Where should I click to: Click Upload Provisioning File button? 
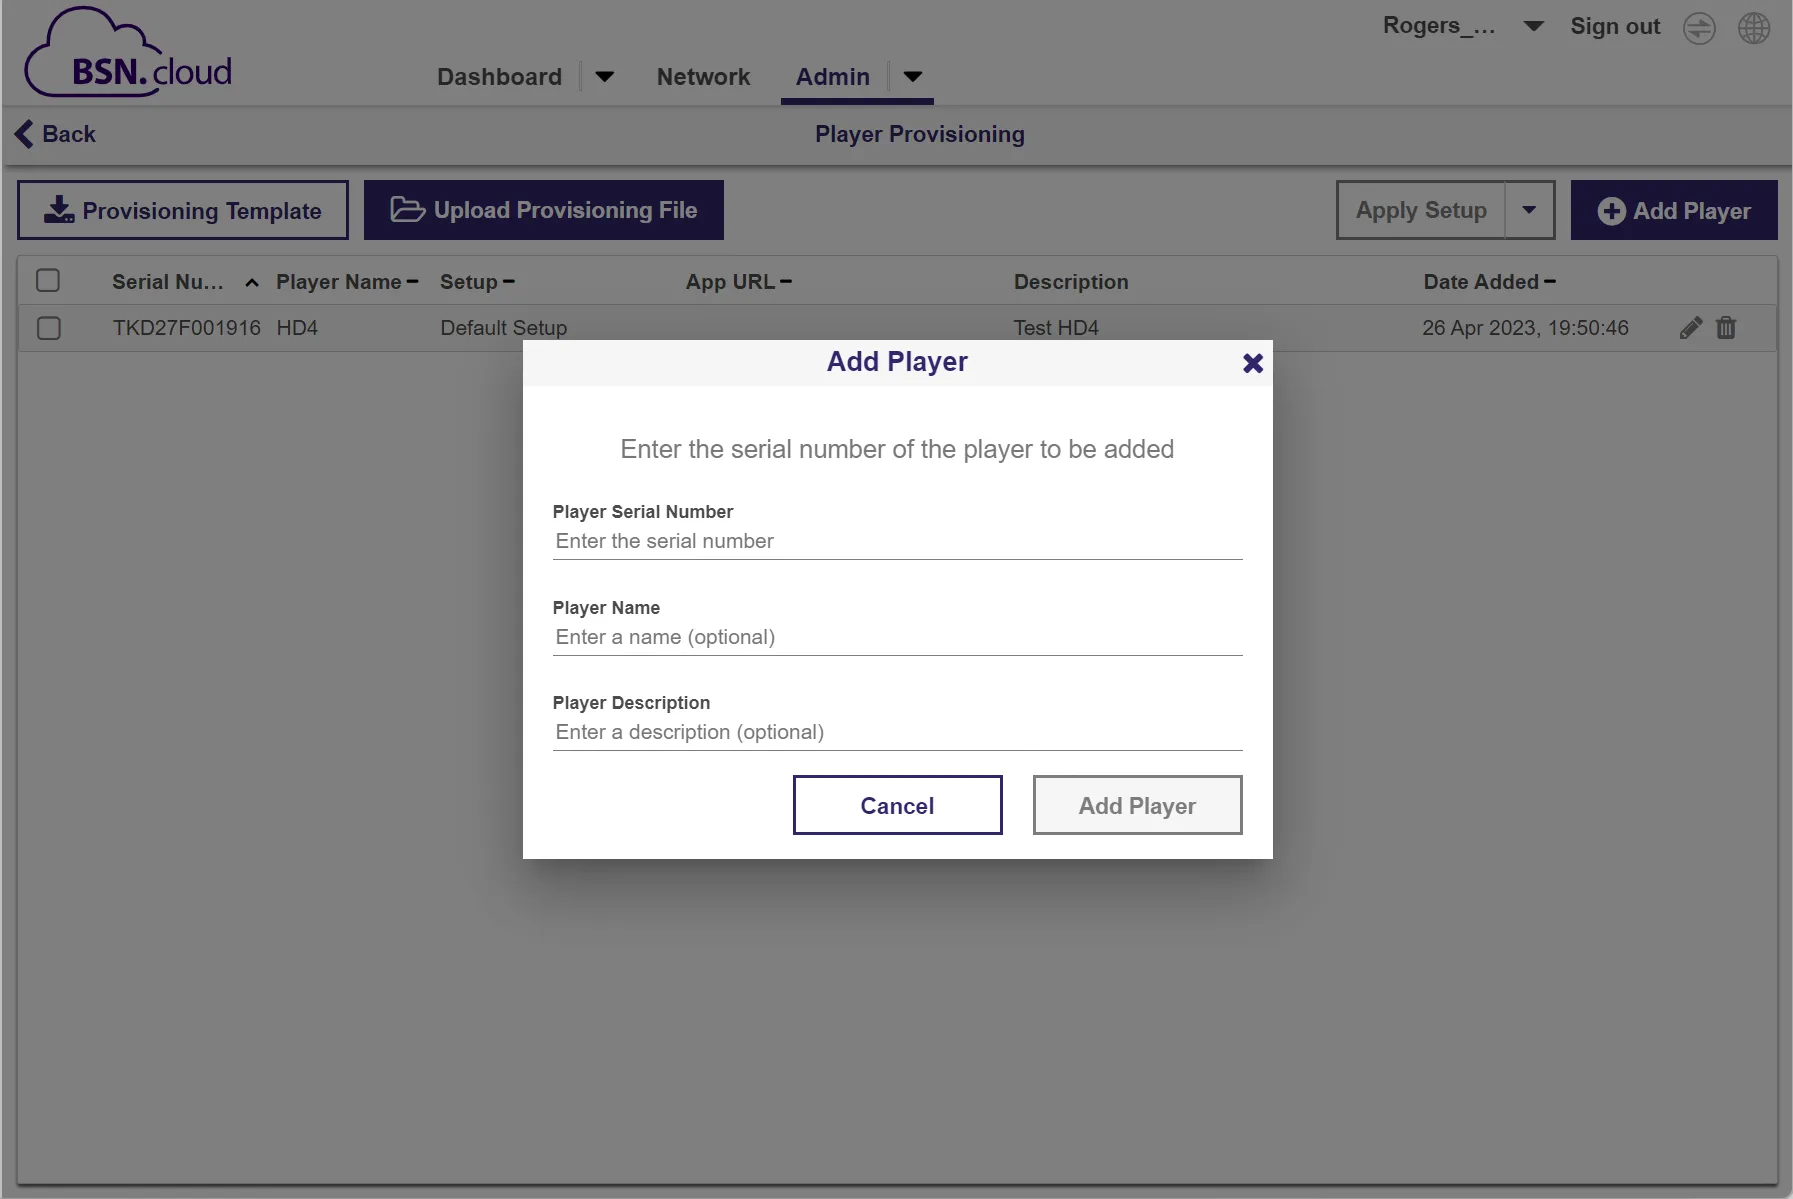click(543, 210)
